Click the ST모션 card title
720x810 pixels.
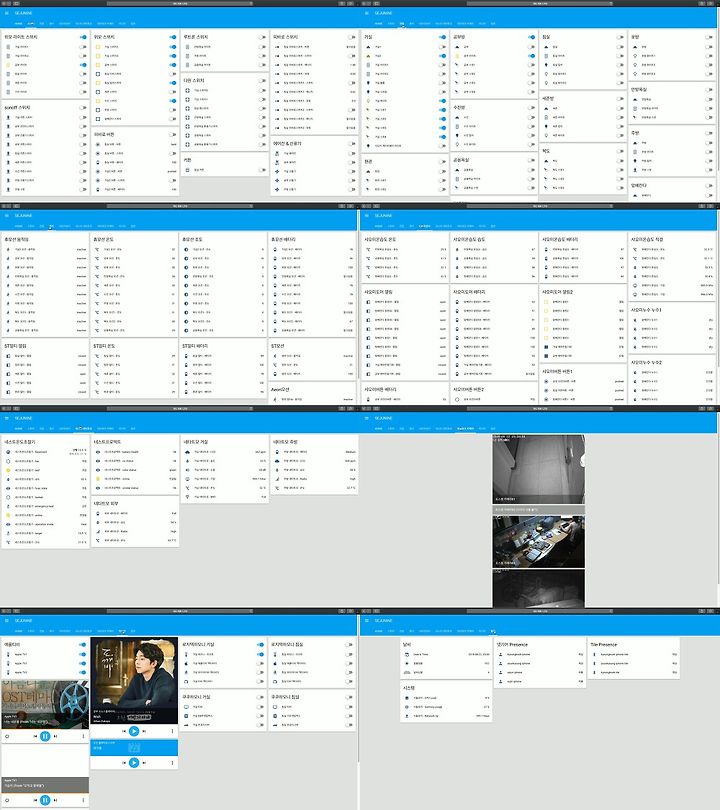(277, 346)
